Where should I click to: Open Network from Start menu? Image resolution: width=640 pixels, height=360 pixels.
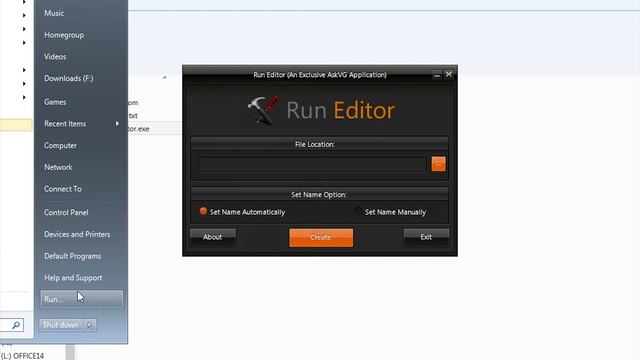pos(58,167)
